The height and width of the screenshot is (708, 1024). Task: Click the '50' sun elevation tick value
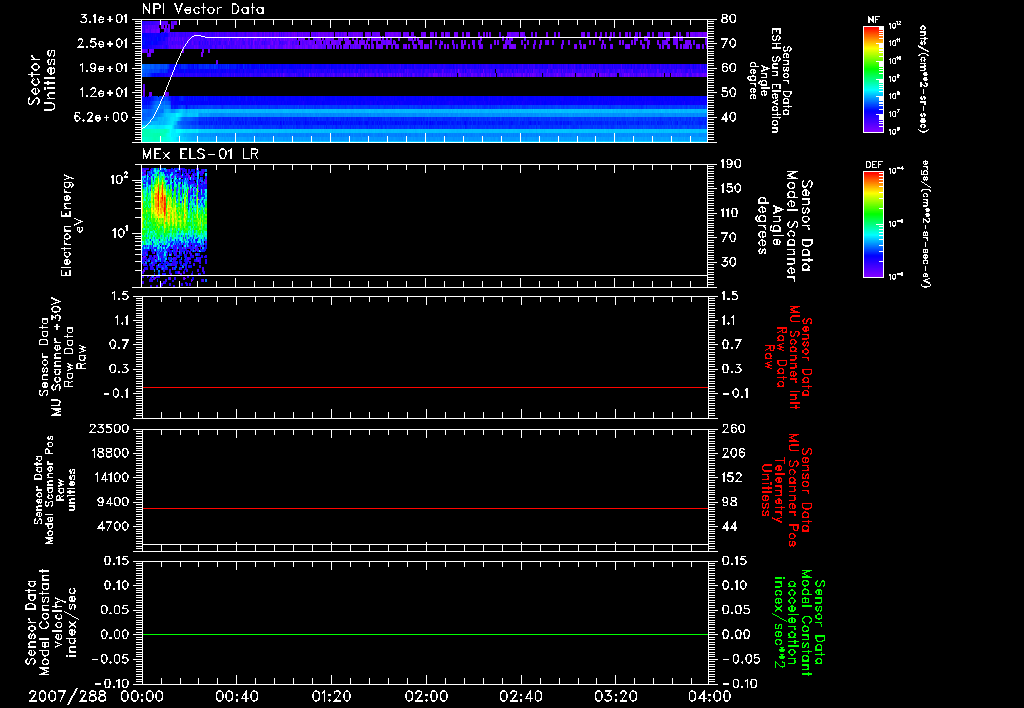pos(729,93)
